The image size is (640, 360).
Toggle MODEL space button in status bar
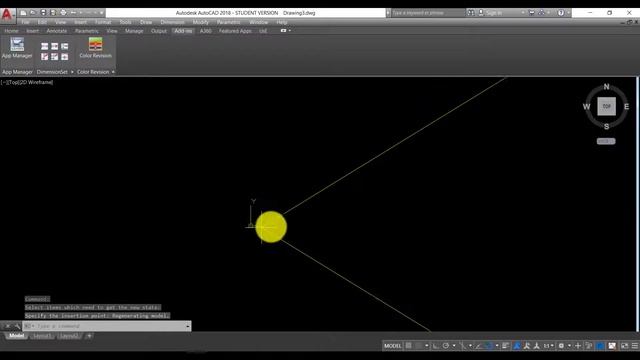click(x=393, y=346)
